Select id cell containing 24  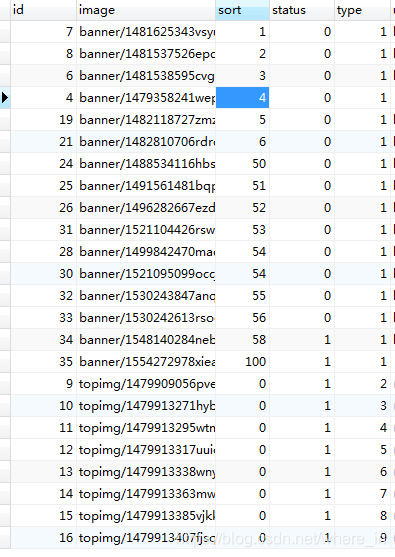click(43, 163)
